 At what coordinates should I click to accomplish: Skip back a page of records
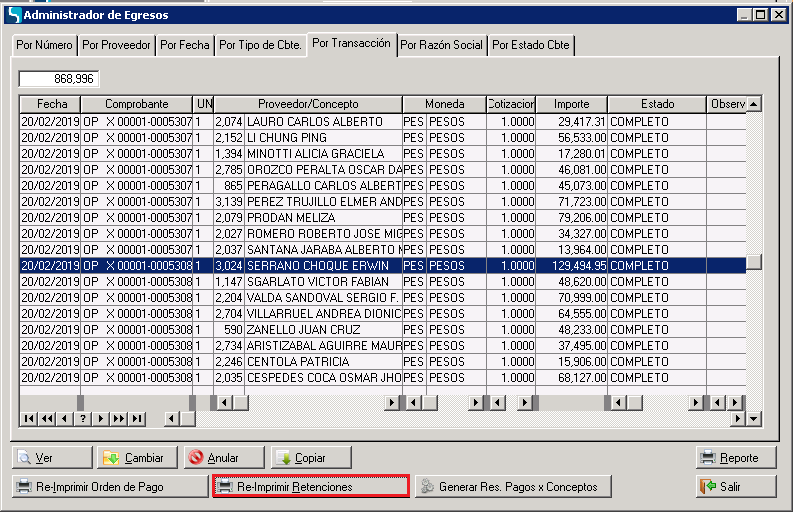(46, 418)
